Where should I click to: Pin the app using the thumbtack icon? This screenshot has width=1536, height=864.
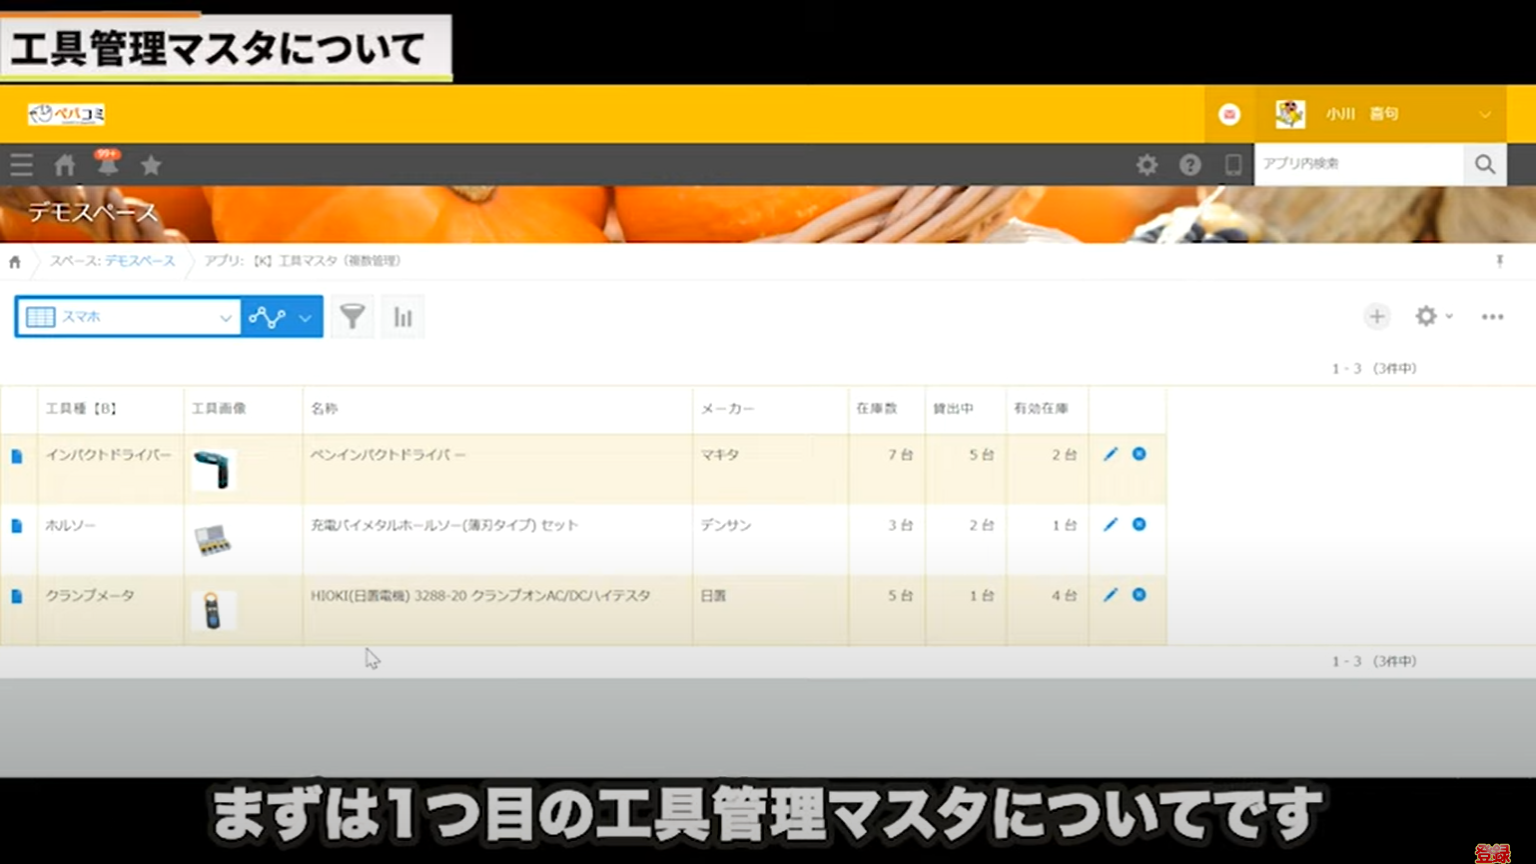point(1500,261)
